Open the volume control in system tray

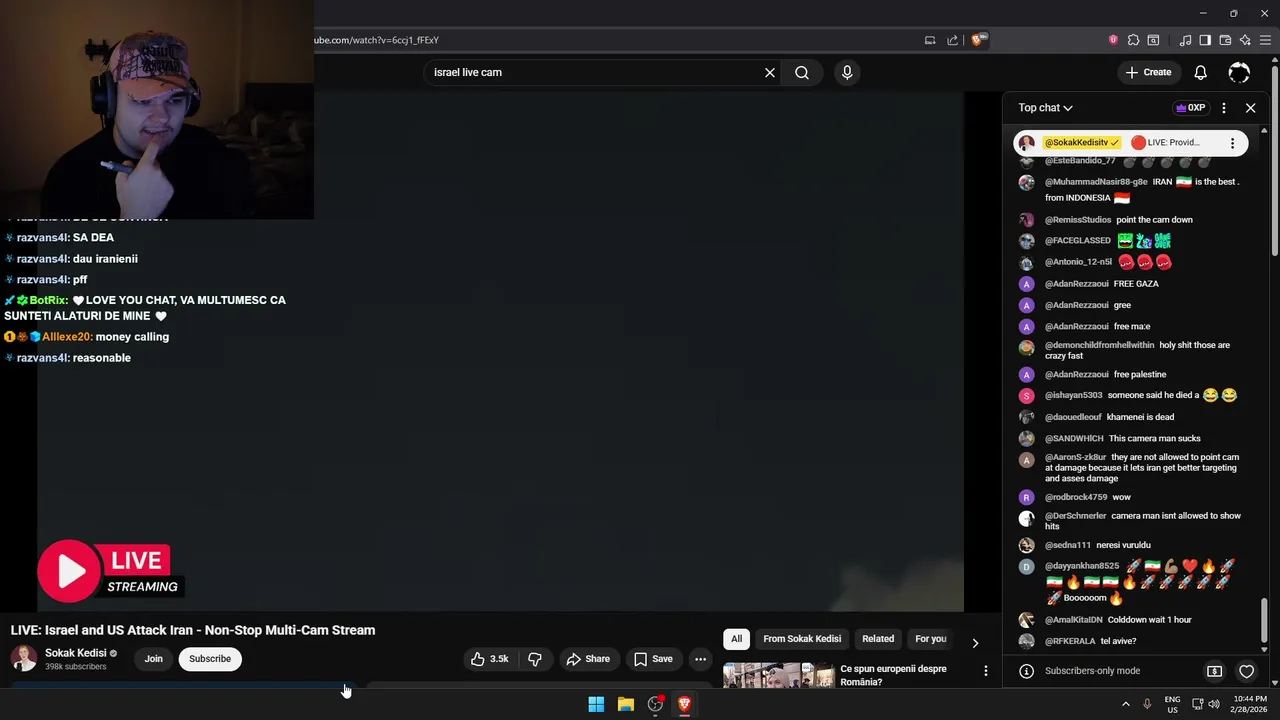[x=1213, y=704]
